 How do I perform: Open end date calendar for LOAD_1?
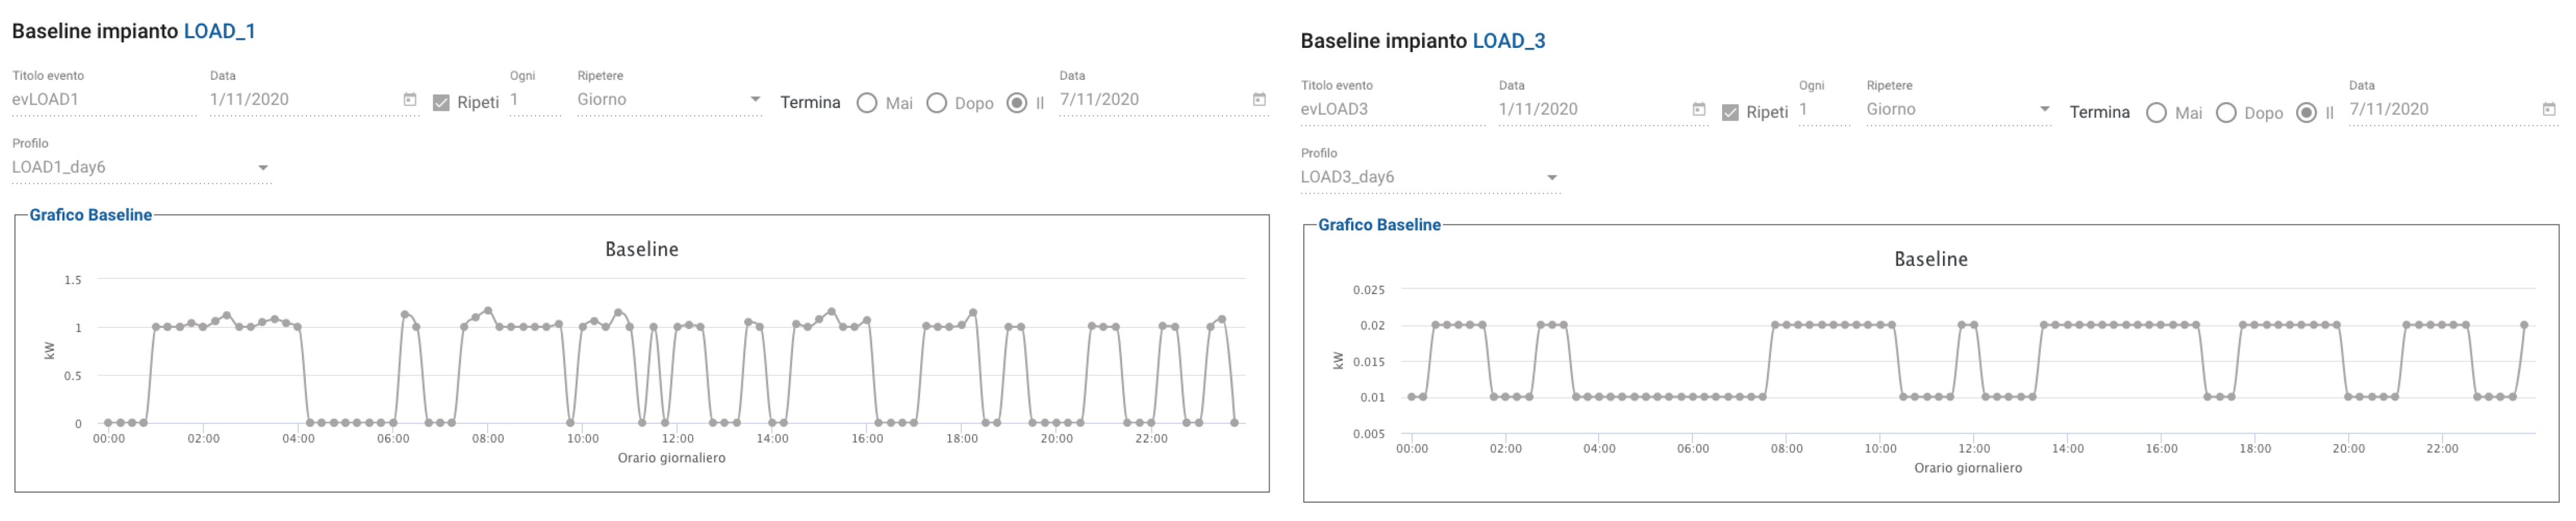click(1259, 99)
